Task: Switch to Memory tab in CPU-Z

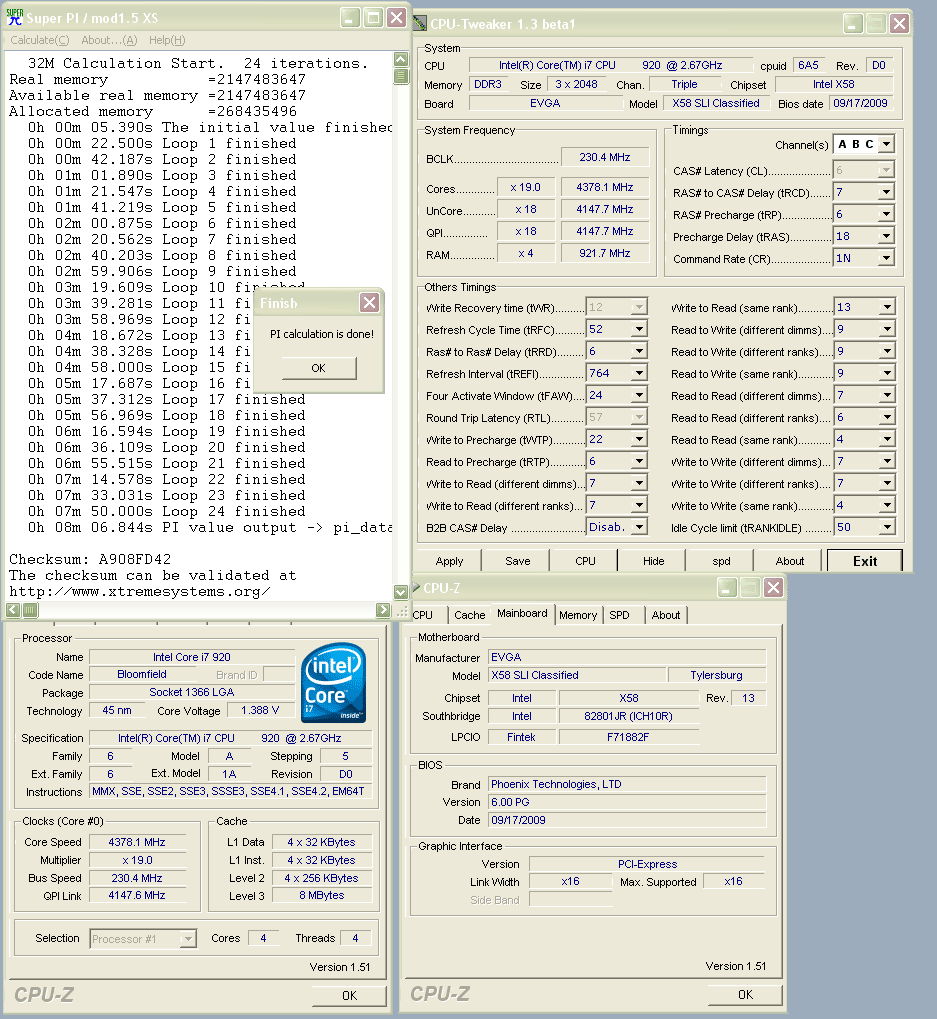Action: pyautogui.click(x=578, y=615)
